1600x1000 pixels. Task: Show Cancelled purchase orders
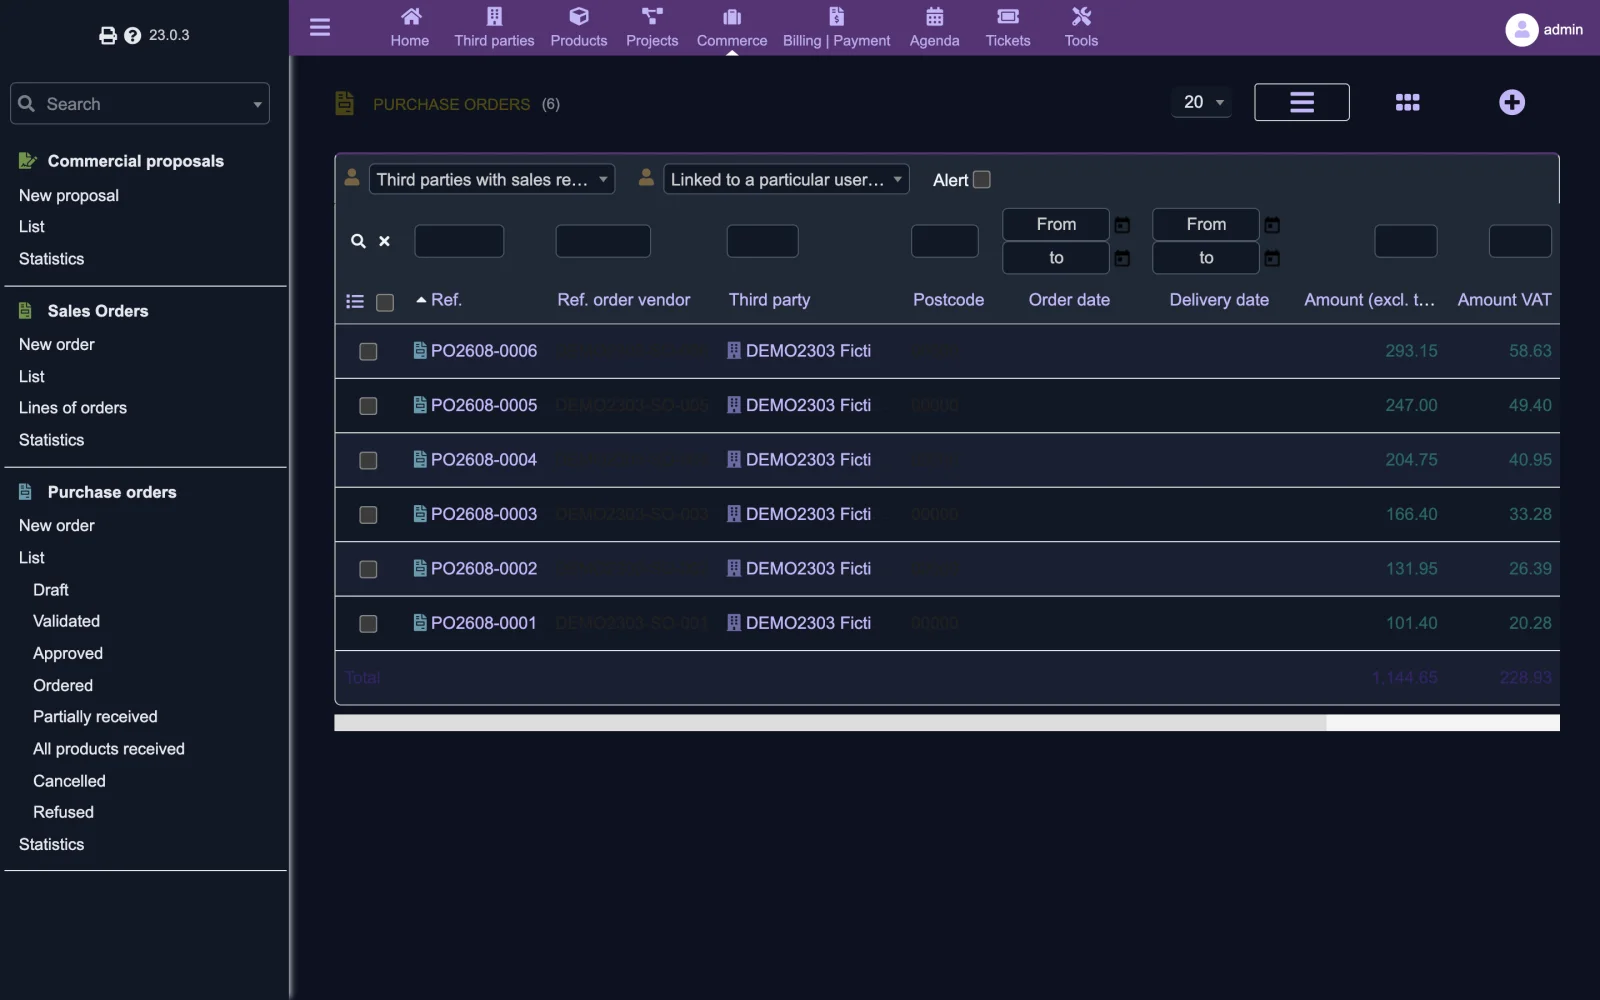tap(69, 781)
